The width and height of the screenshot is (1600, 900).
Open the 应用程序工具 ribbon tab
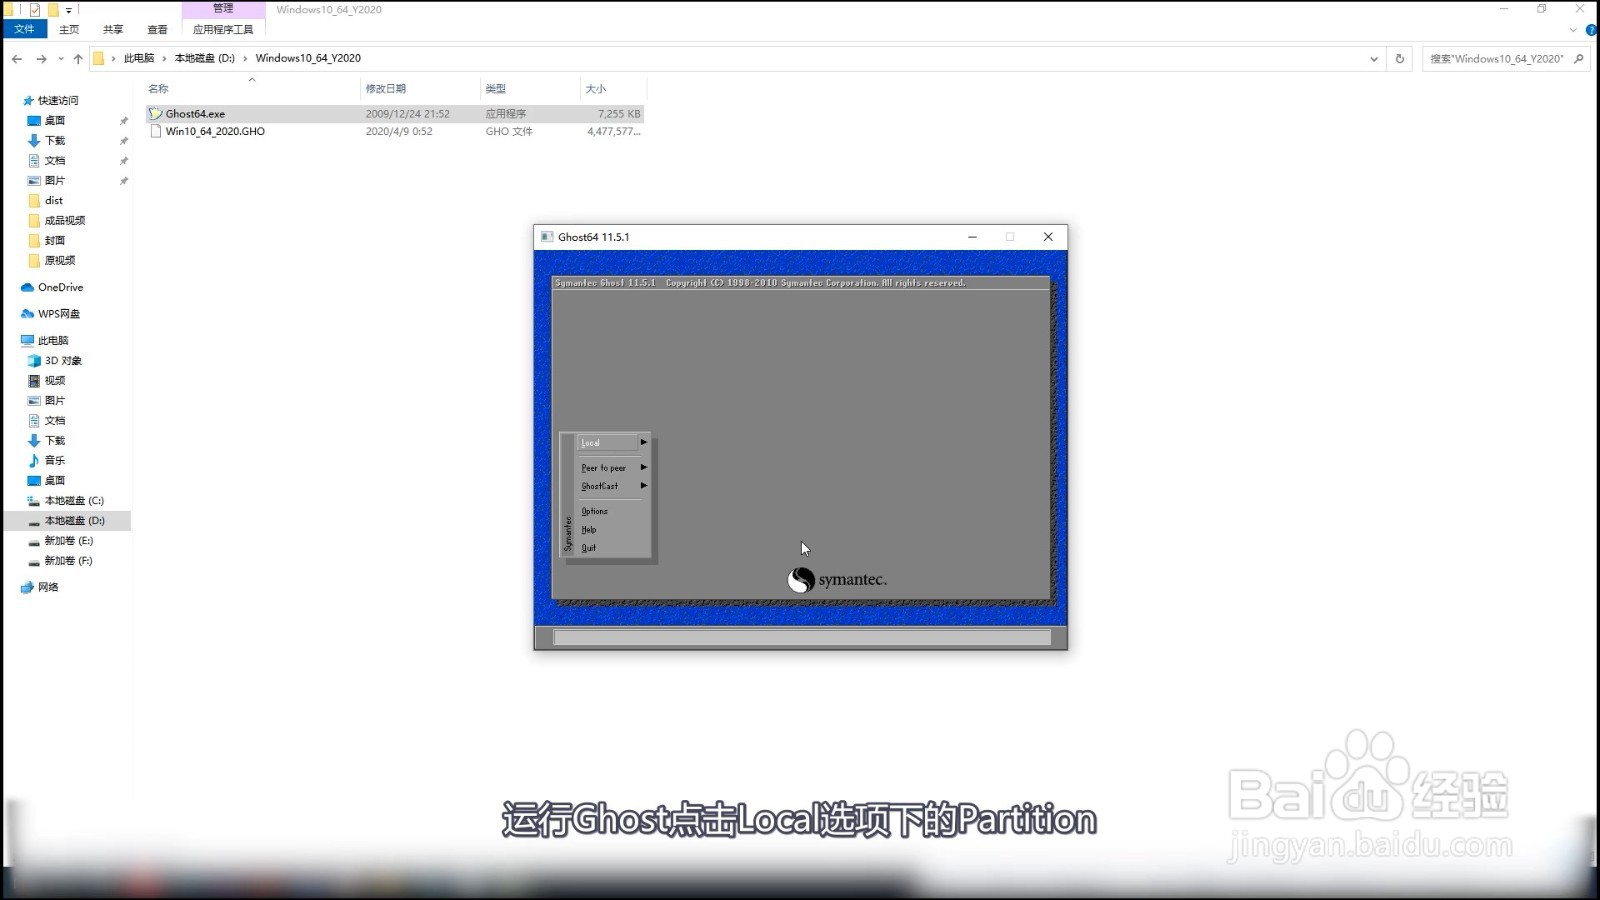pos(223,29)
